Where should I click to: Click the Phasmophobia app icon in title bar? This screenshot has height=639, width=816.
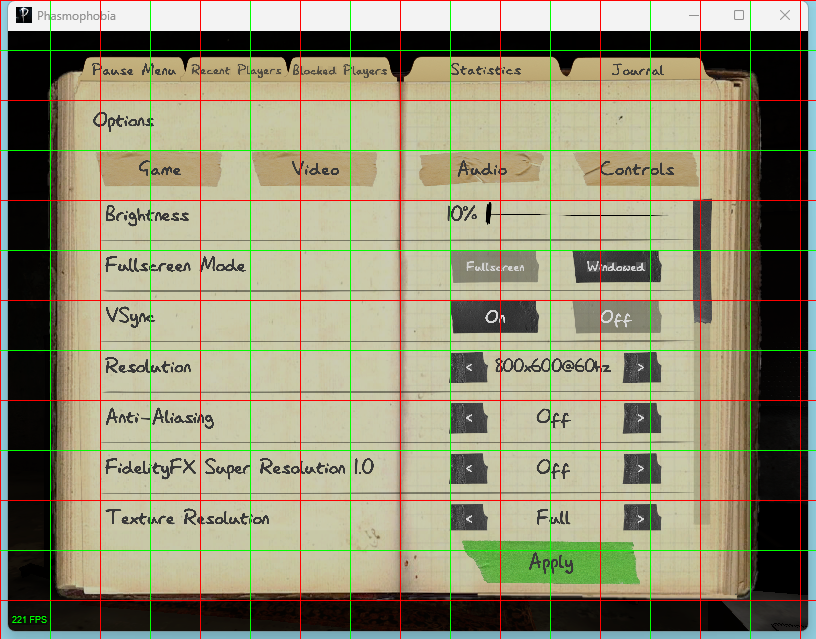tap(24, 16)
